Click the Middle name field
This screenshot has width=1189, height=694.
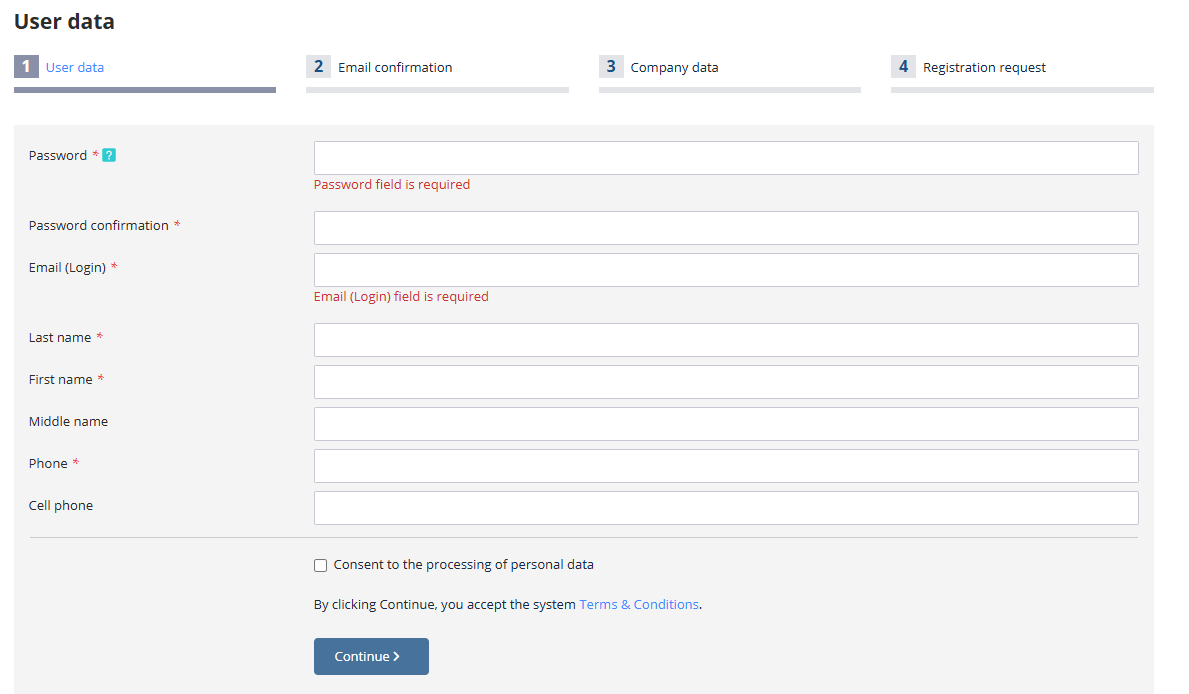(x=726, y=424)
